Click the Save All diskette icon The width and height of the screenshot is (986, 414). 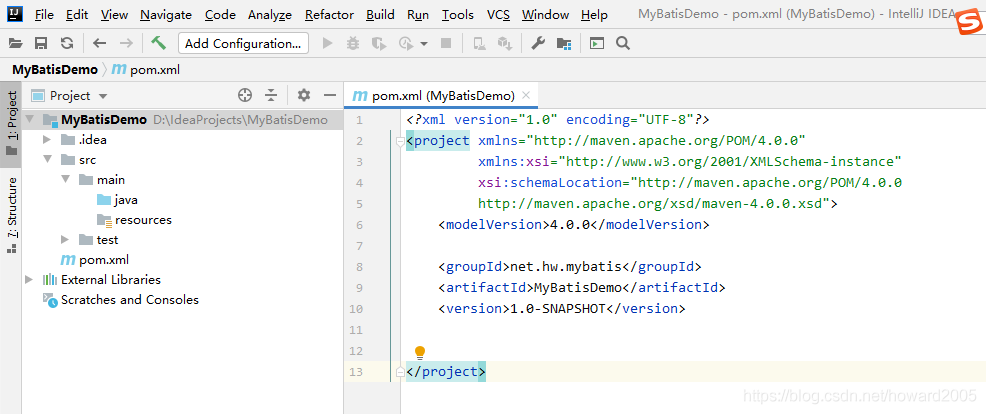41,43
